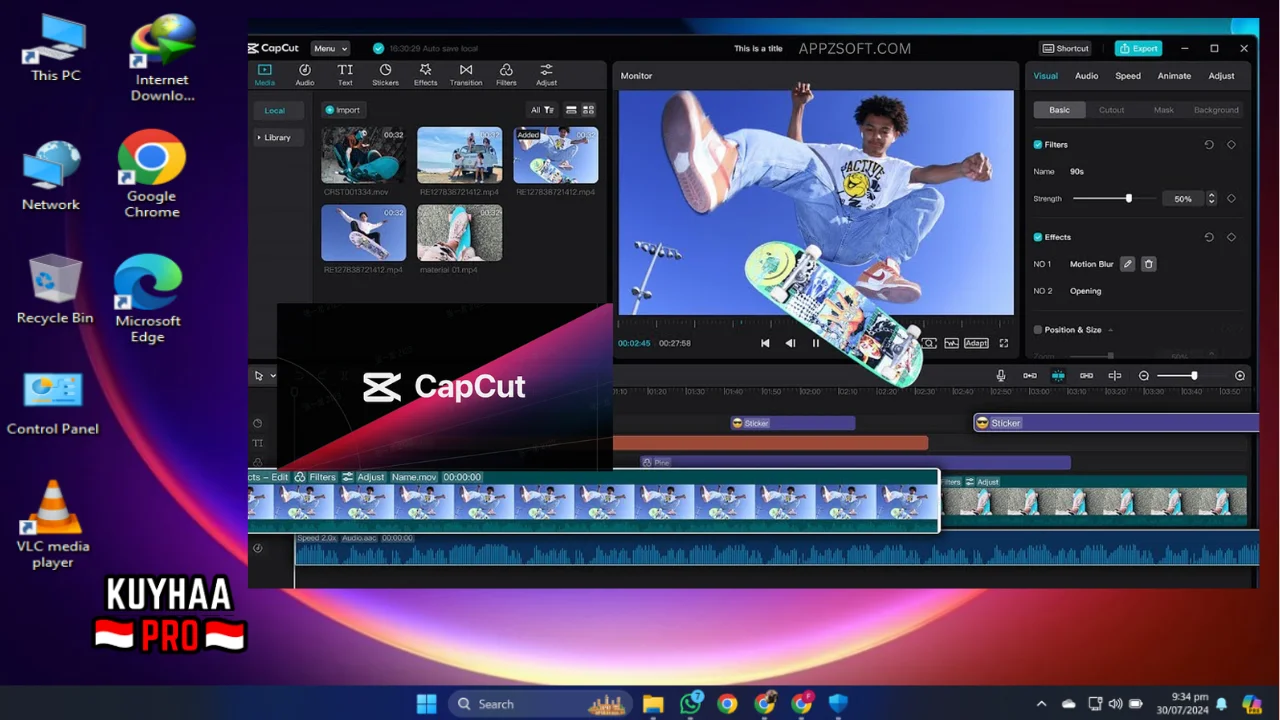Show hidden system tray icons chevron
Viewport: 1280px width, 720px height.
point(1041,704)
